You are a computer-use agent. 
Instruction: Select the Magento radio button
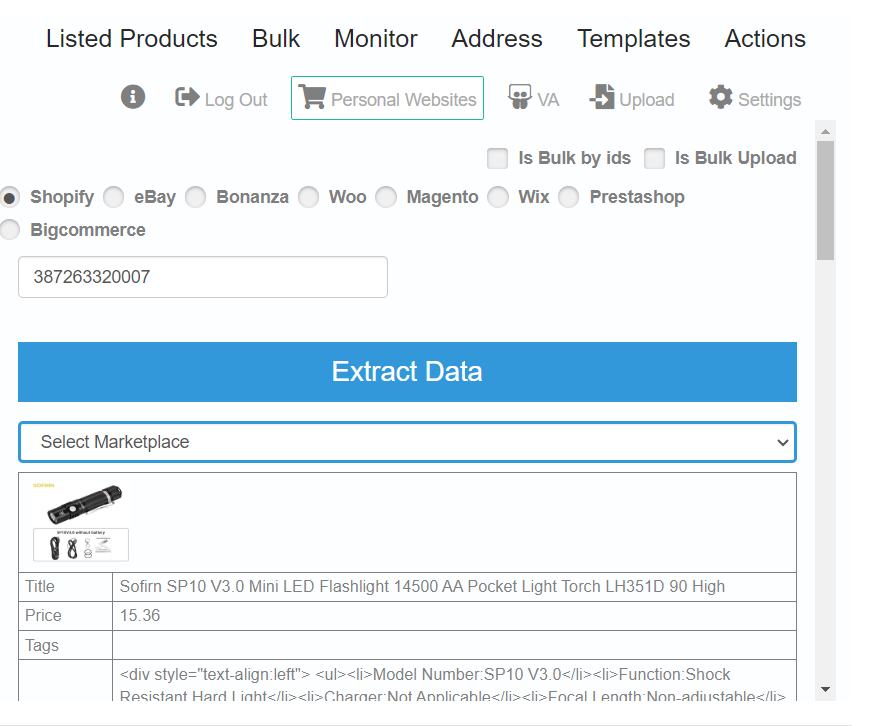coord(386,197)
